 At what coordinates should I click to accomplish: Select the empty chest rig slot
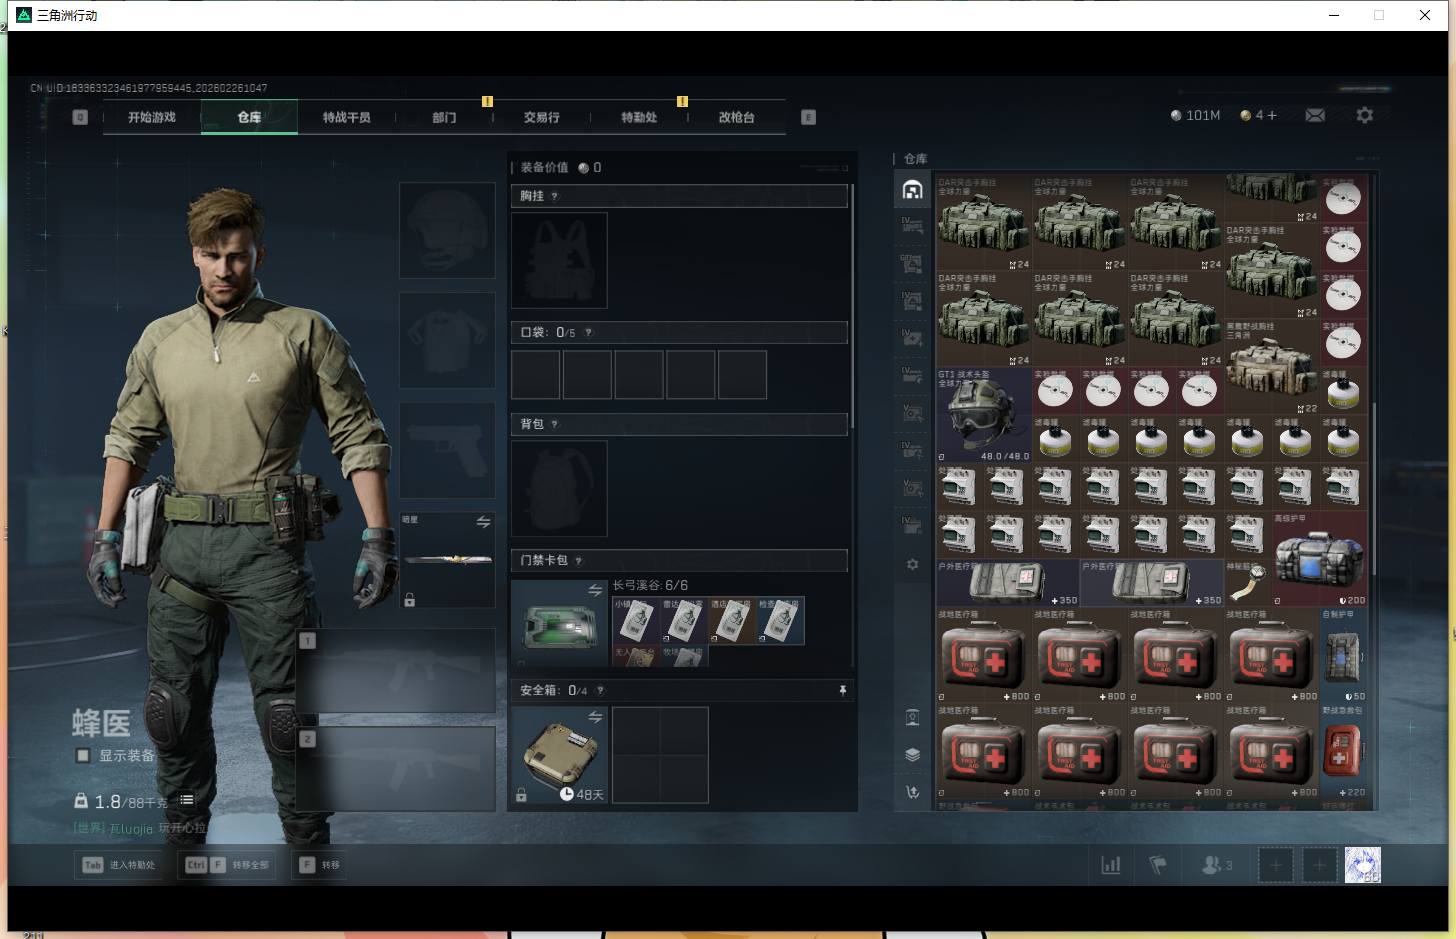point(559,260)
